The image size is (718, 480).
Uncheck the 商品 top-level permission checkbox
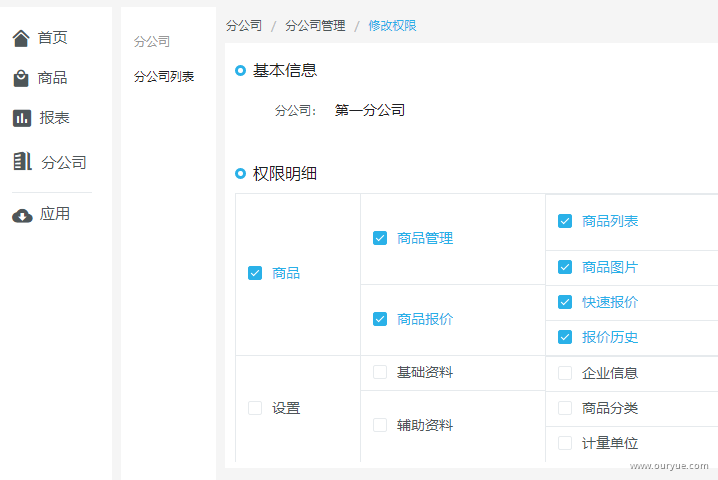[255, 273]
